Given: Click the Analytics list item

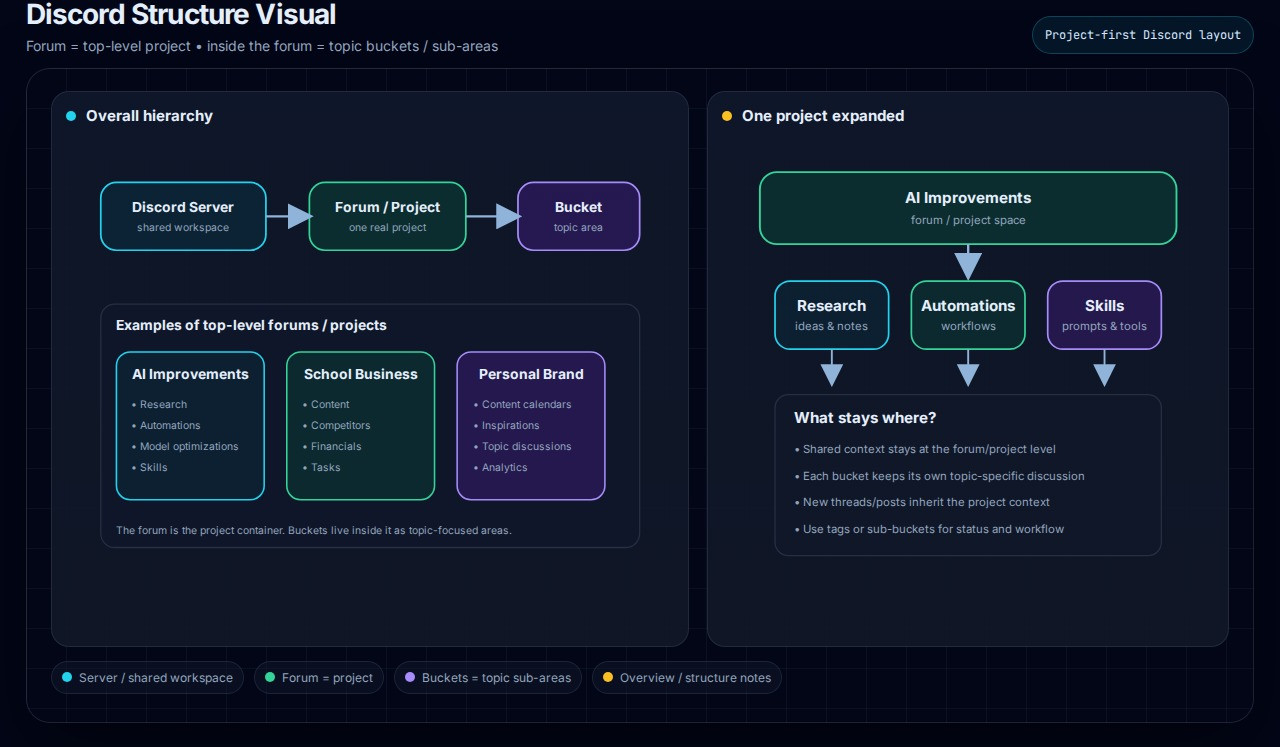Looking at the screenshot, I should [x=500, y=468].
